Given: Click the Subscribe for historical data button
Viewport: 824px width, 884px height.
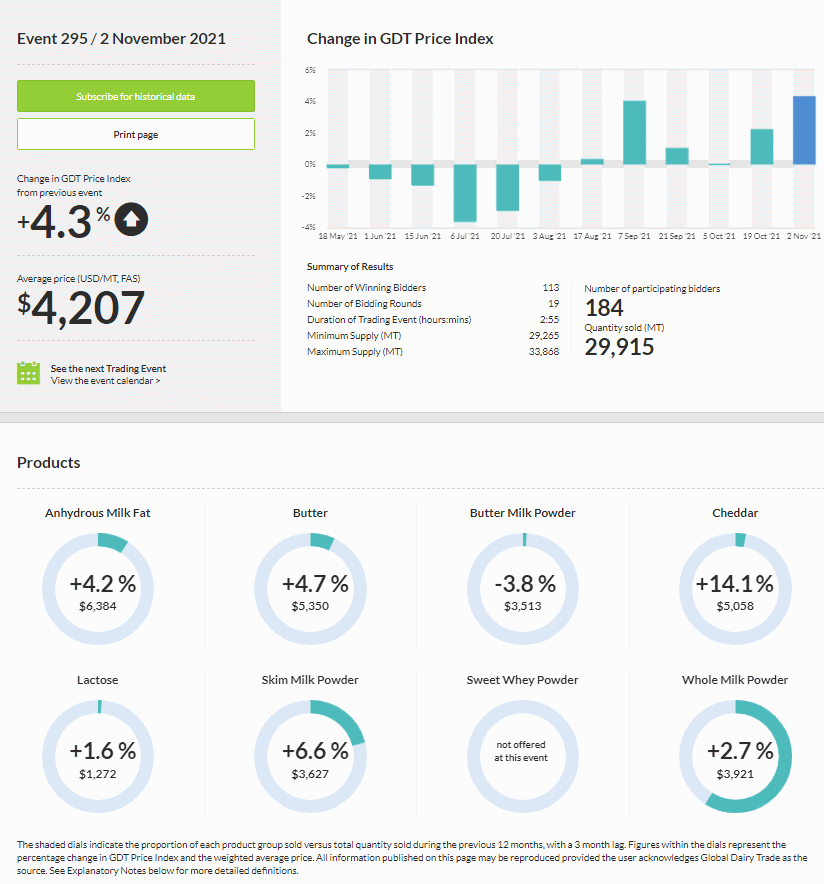Looking at the screenshot, I should (136, 96).
